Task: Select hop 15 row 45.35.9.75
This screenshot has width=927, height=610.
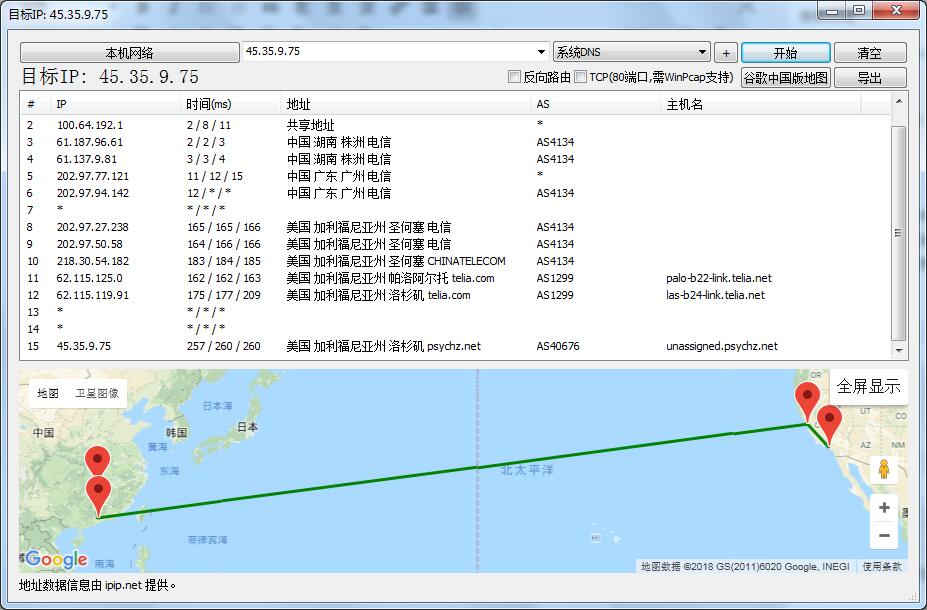Action: click(x=400, y=346)
